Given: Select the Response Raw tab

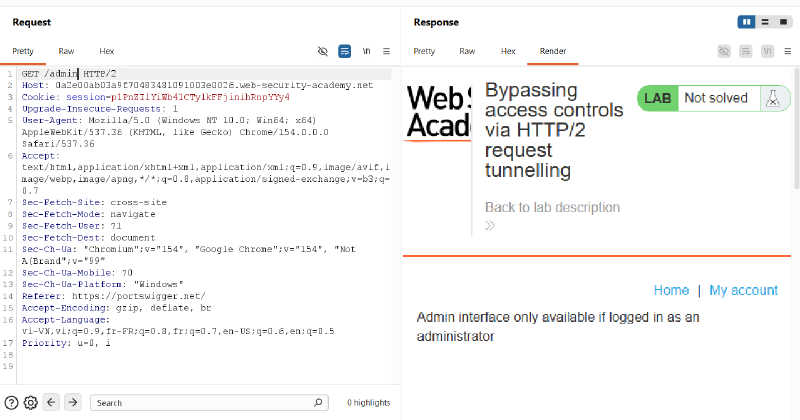Looking at the screenshot, I should click(x=467, y=51).
